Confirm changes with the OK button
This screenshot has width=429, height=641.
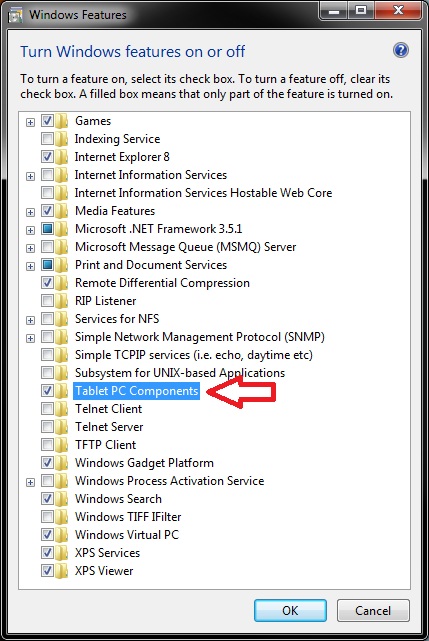pyautogui.click(x=290, y=610)
